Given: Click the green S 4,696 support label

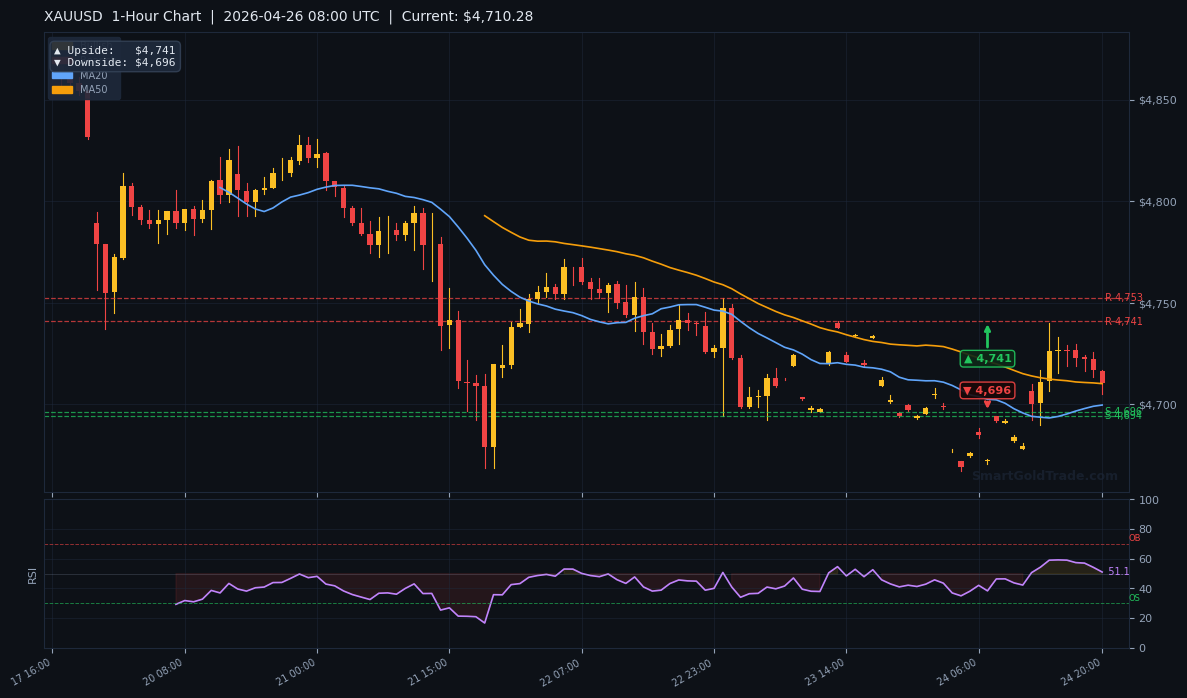Looking at the screenshot, I should pos(1121,412).
